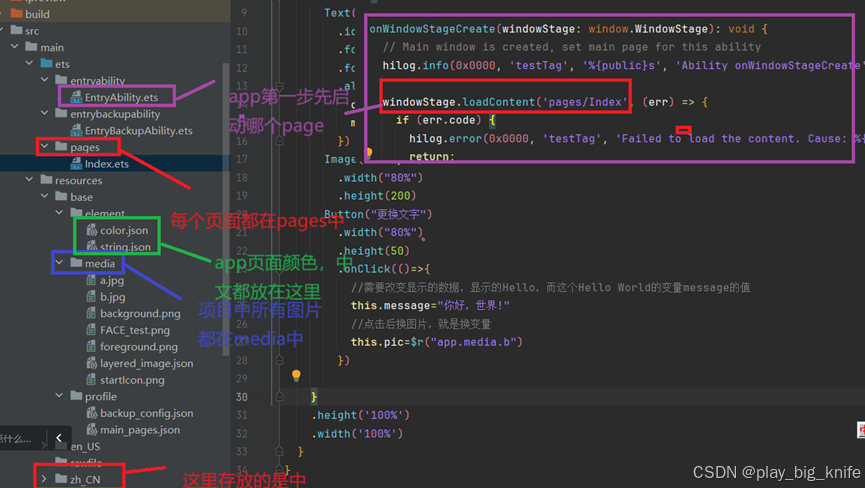Select the media folder label
Viewport: 865px width, 488px height.
pyautogui.click(x=100, y=264)
